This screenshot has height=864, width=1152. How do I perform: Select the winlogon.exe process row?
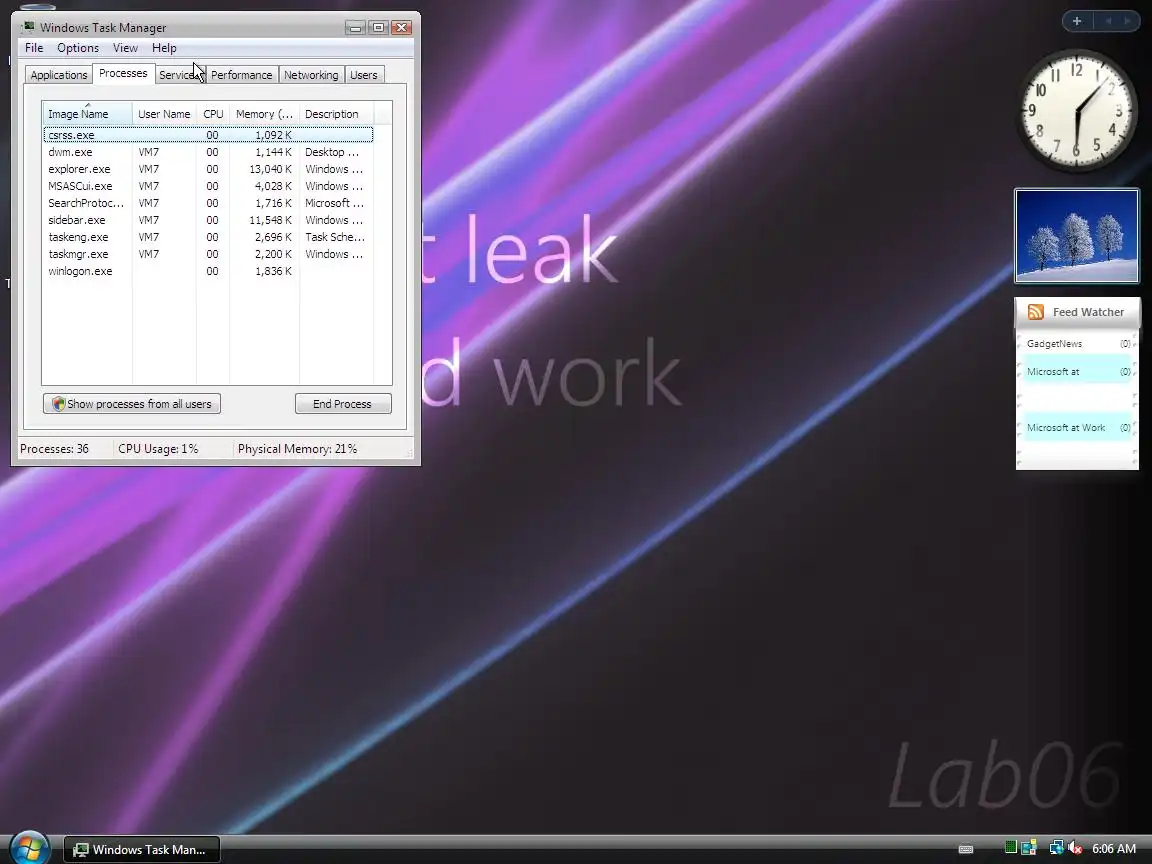(209, 270)
